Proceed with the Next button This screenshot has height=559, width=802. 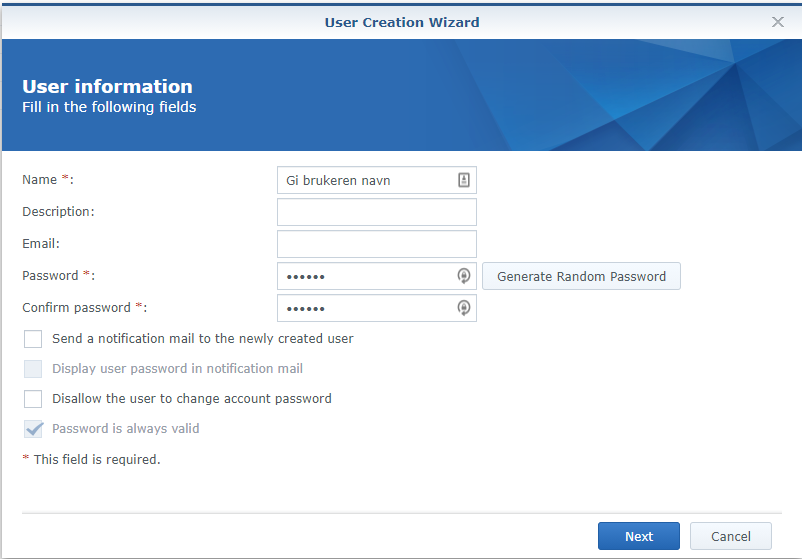638,536
